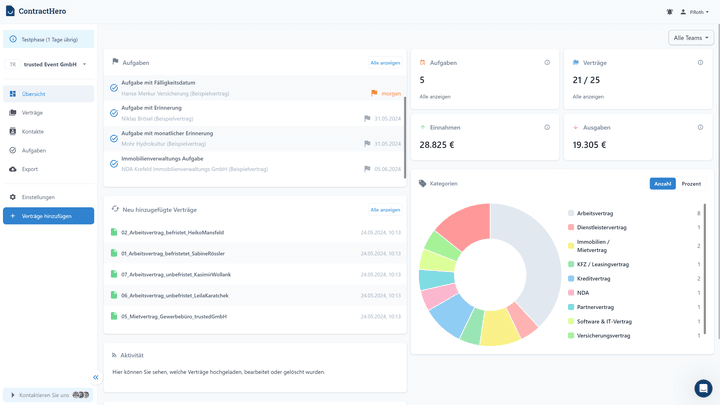
Task: Open file icon of 06_Arbeitsvertrag_unbefristet_LeilaKaratchek
Action: click(x=114, y=295)
